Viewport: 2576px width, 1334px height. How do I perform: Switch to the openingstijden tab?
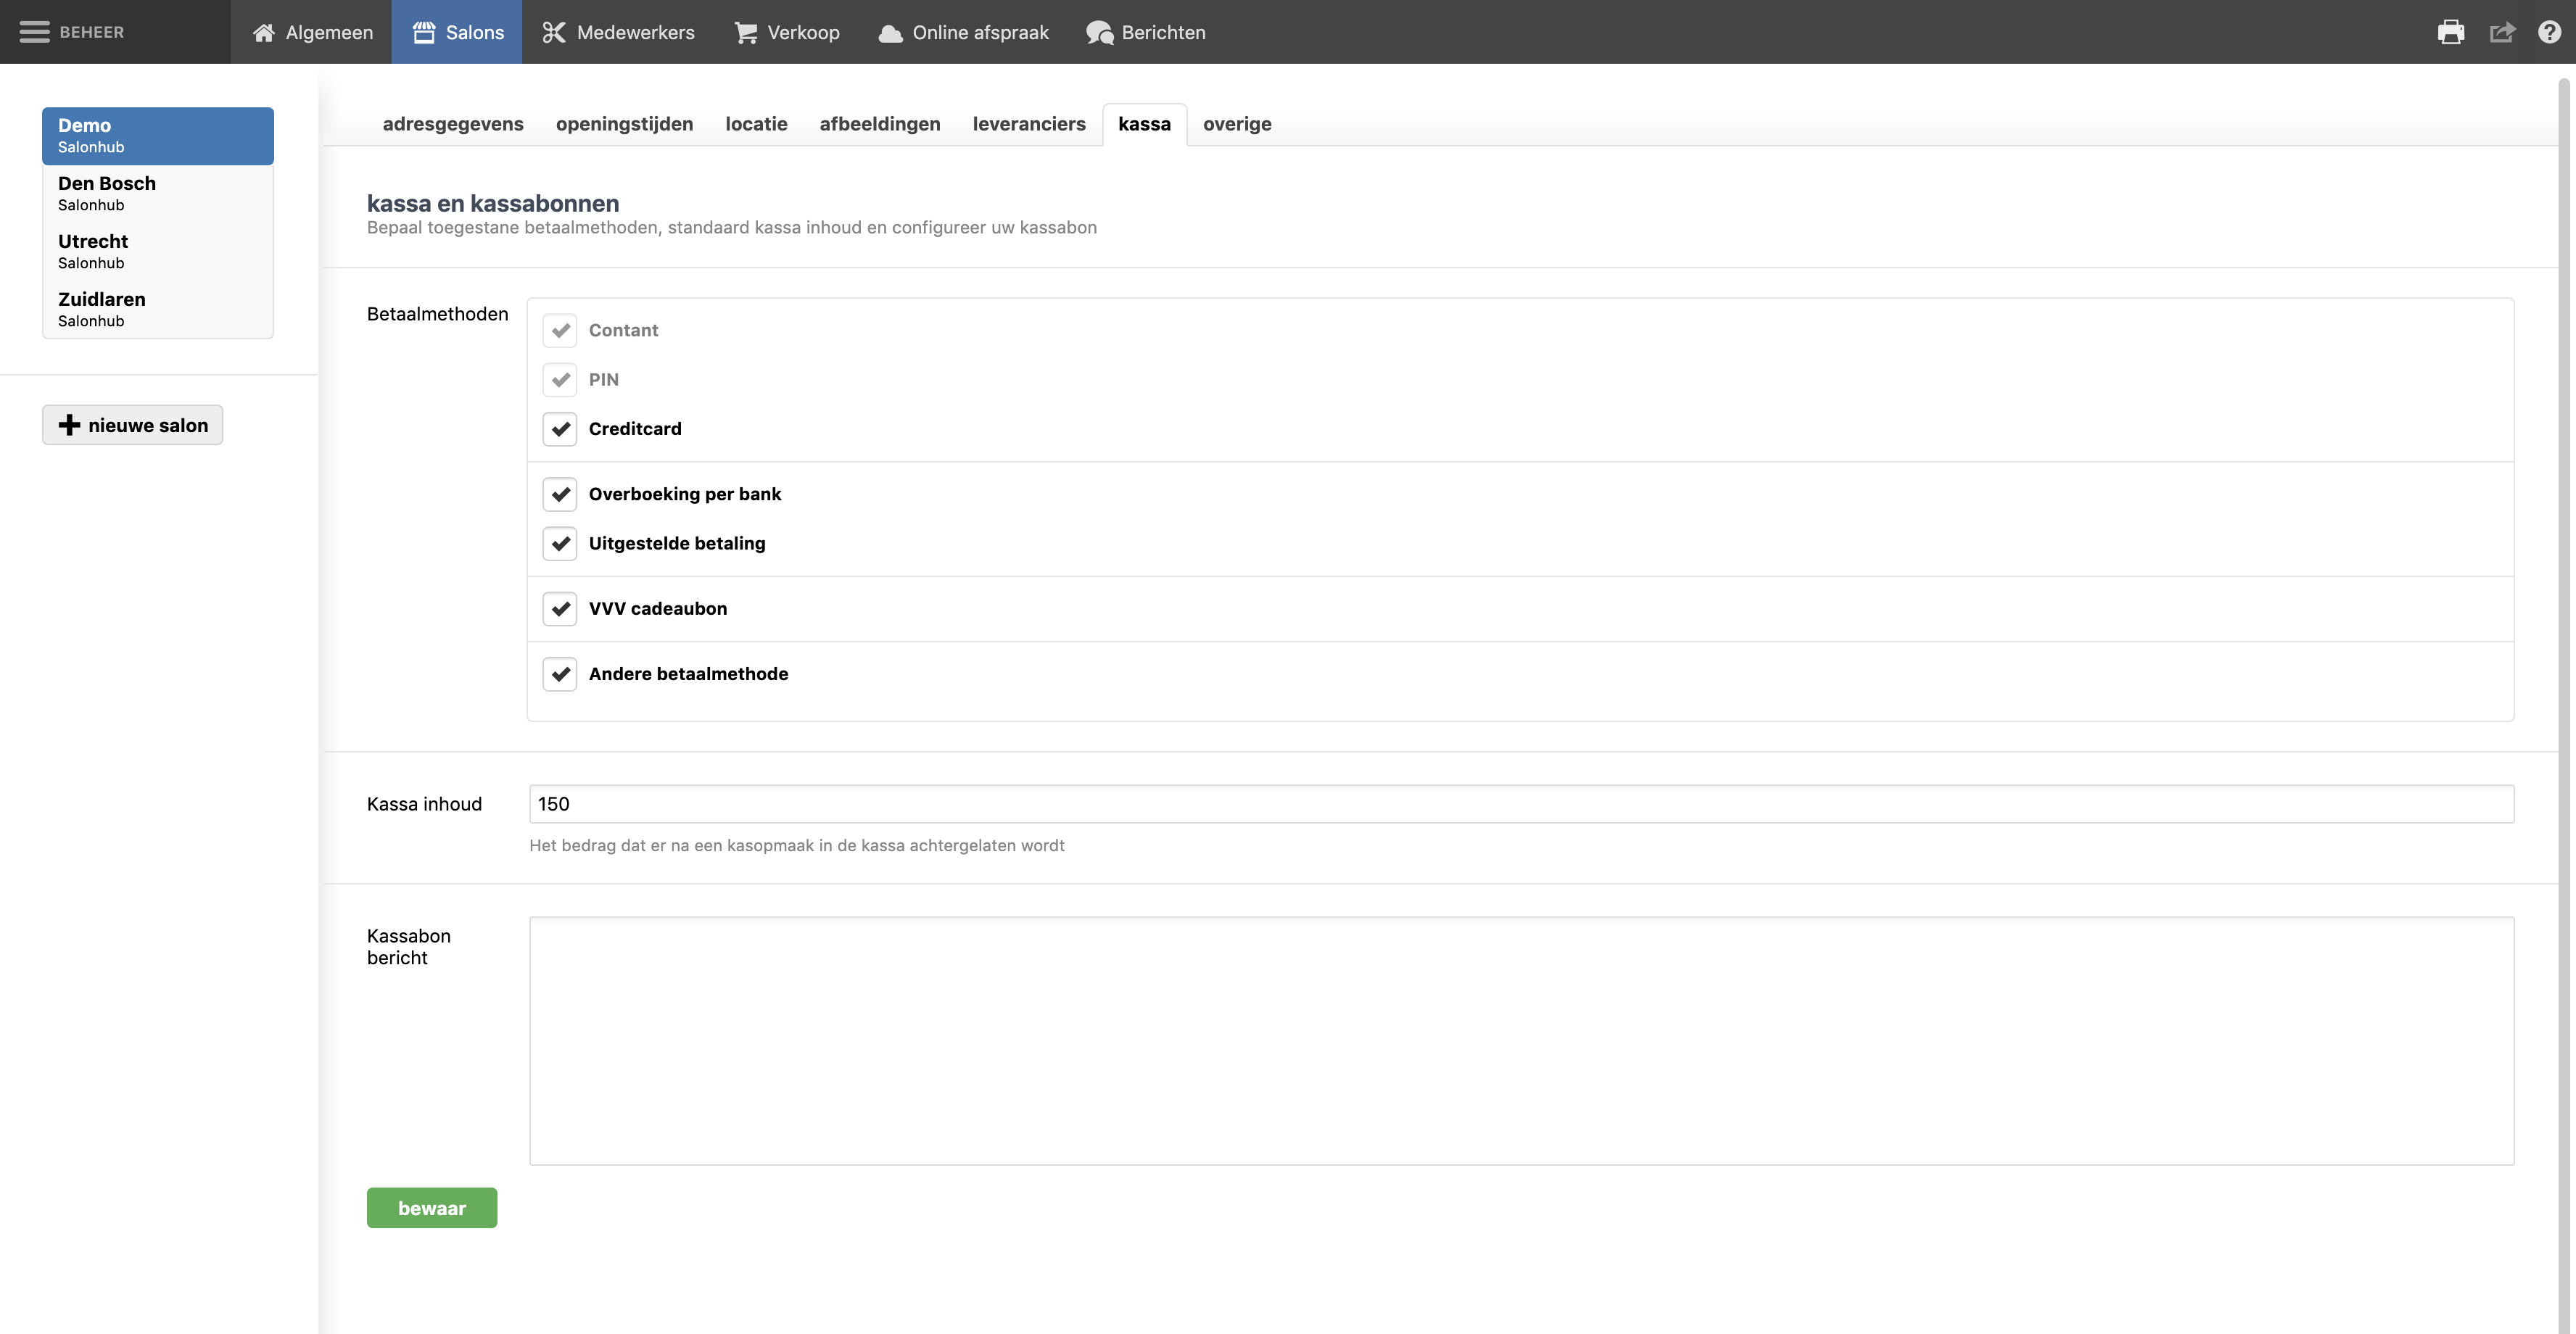[x=624, y=124]
